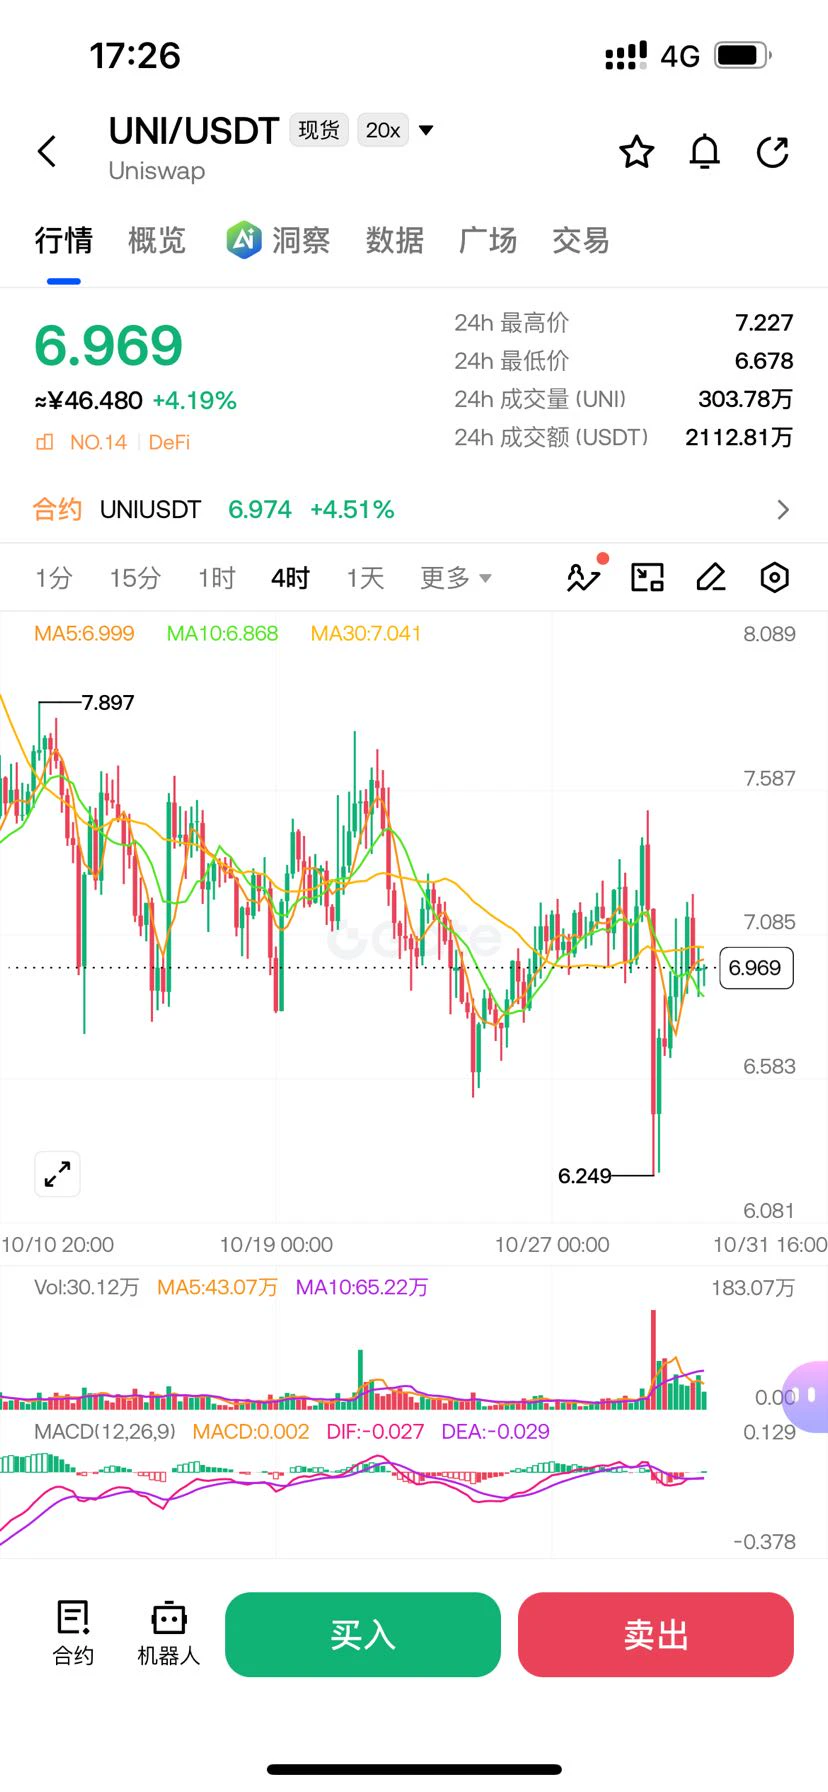Image resolution: width=828 pixels, height=1792 pixels.
Task: Open the 洞察 tab
Action: [x=301, y=240]
